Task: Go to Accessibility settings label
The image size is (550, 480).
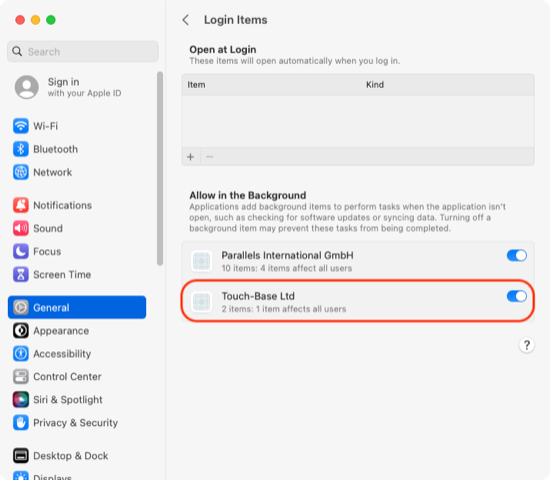Action: pyautogui.click(x=62, y=354)
